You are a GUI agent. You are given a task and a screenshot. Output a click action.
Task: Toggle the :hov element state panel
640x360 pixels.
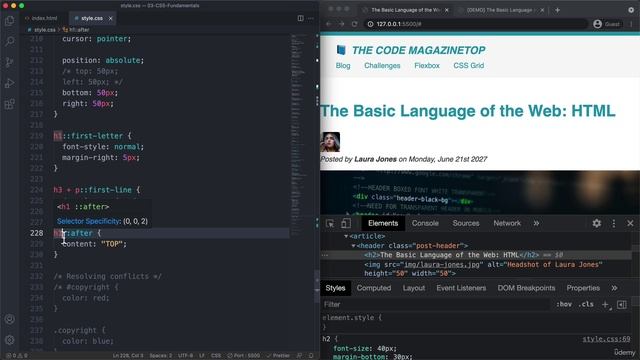pos(564,304)
